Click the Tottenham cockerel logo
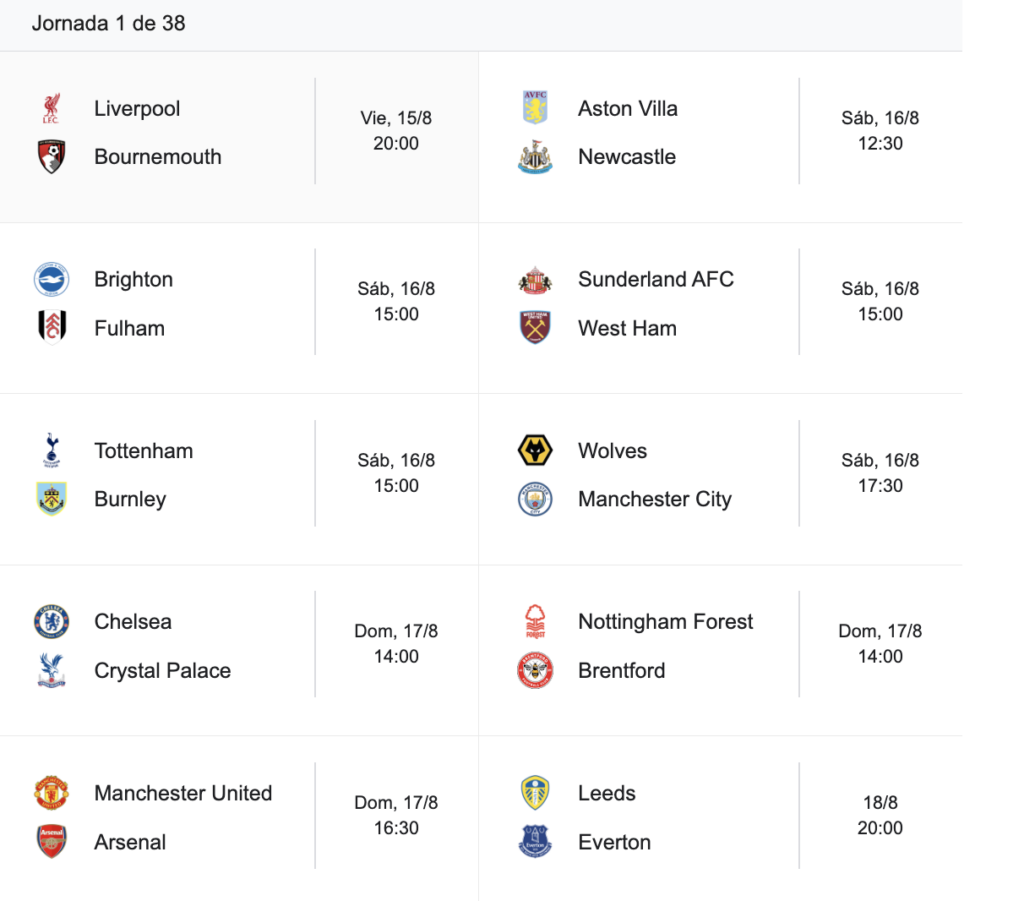This screenshot has width=1024, height=901. click(52, 450)
